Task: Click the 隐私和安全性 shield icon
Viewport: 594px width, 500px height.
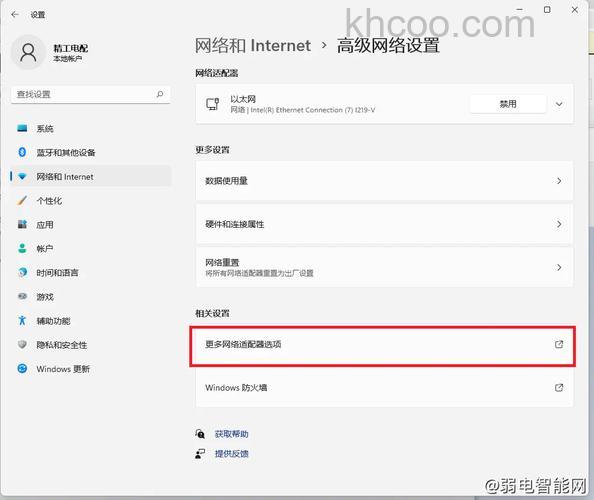Action: (22, 344)
